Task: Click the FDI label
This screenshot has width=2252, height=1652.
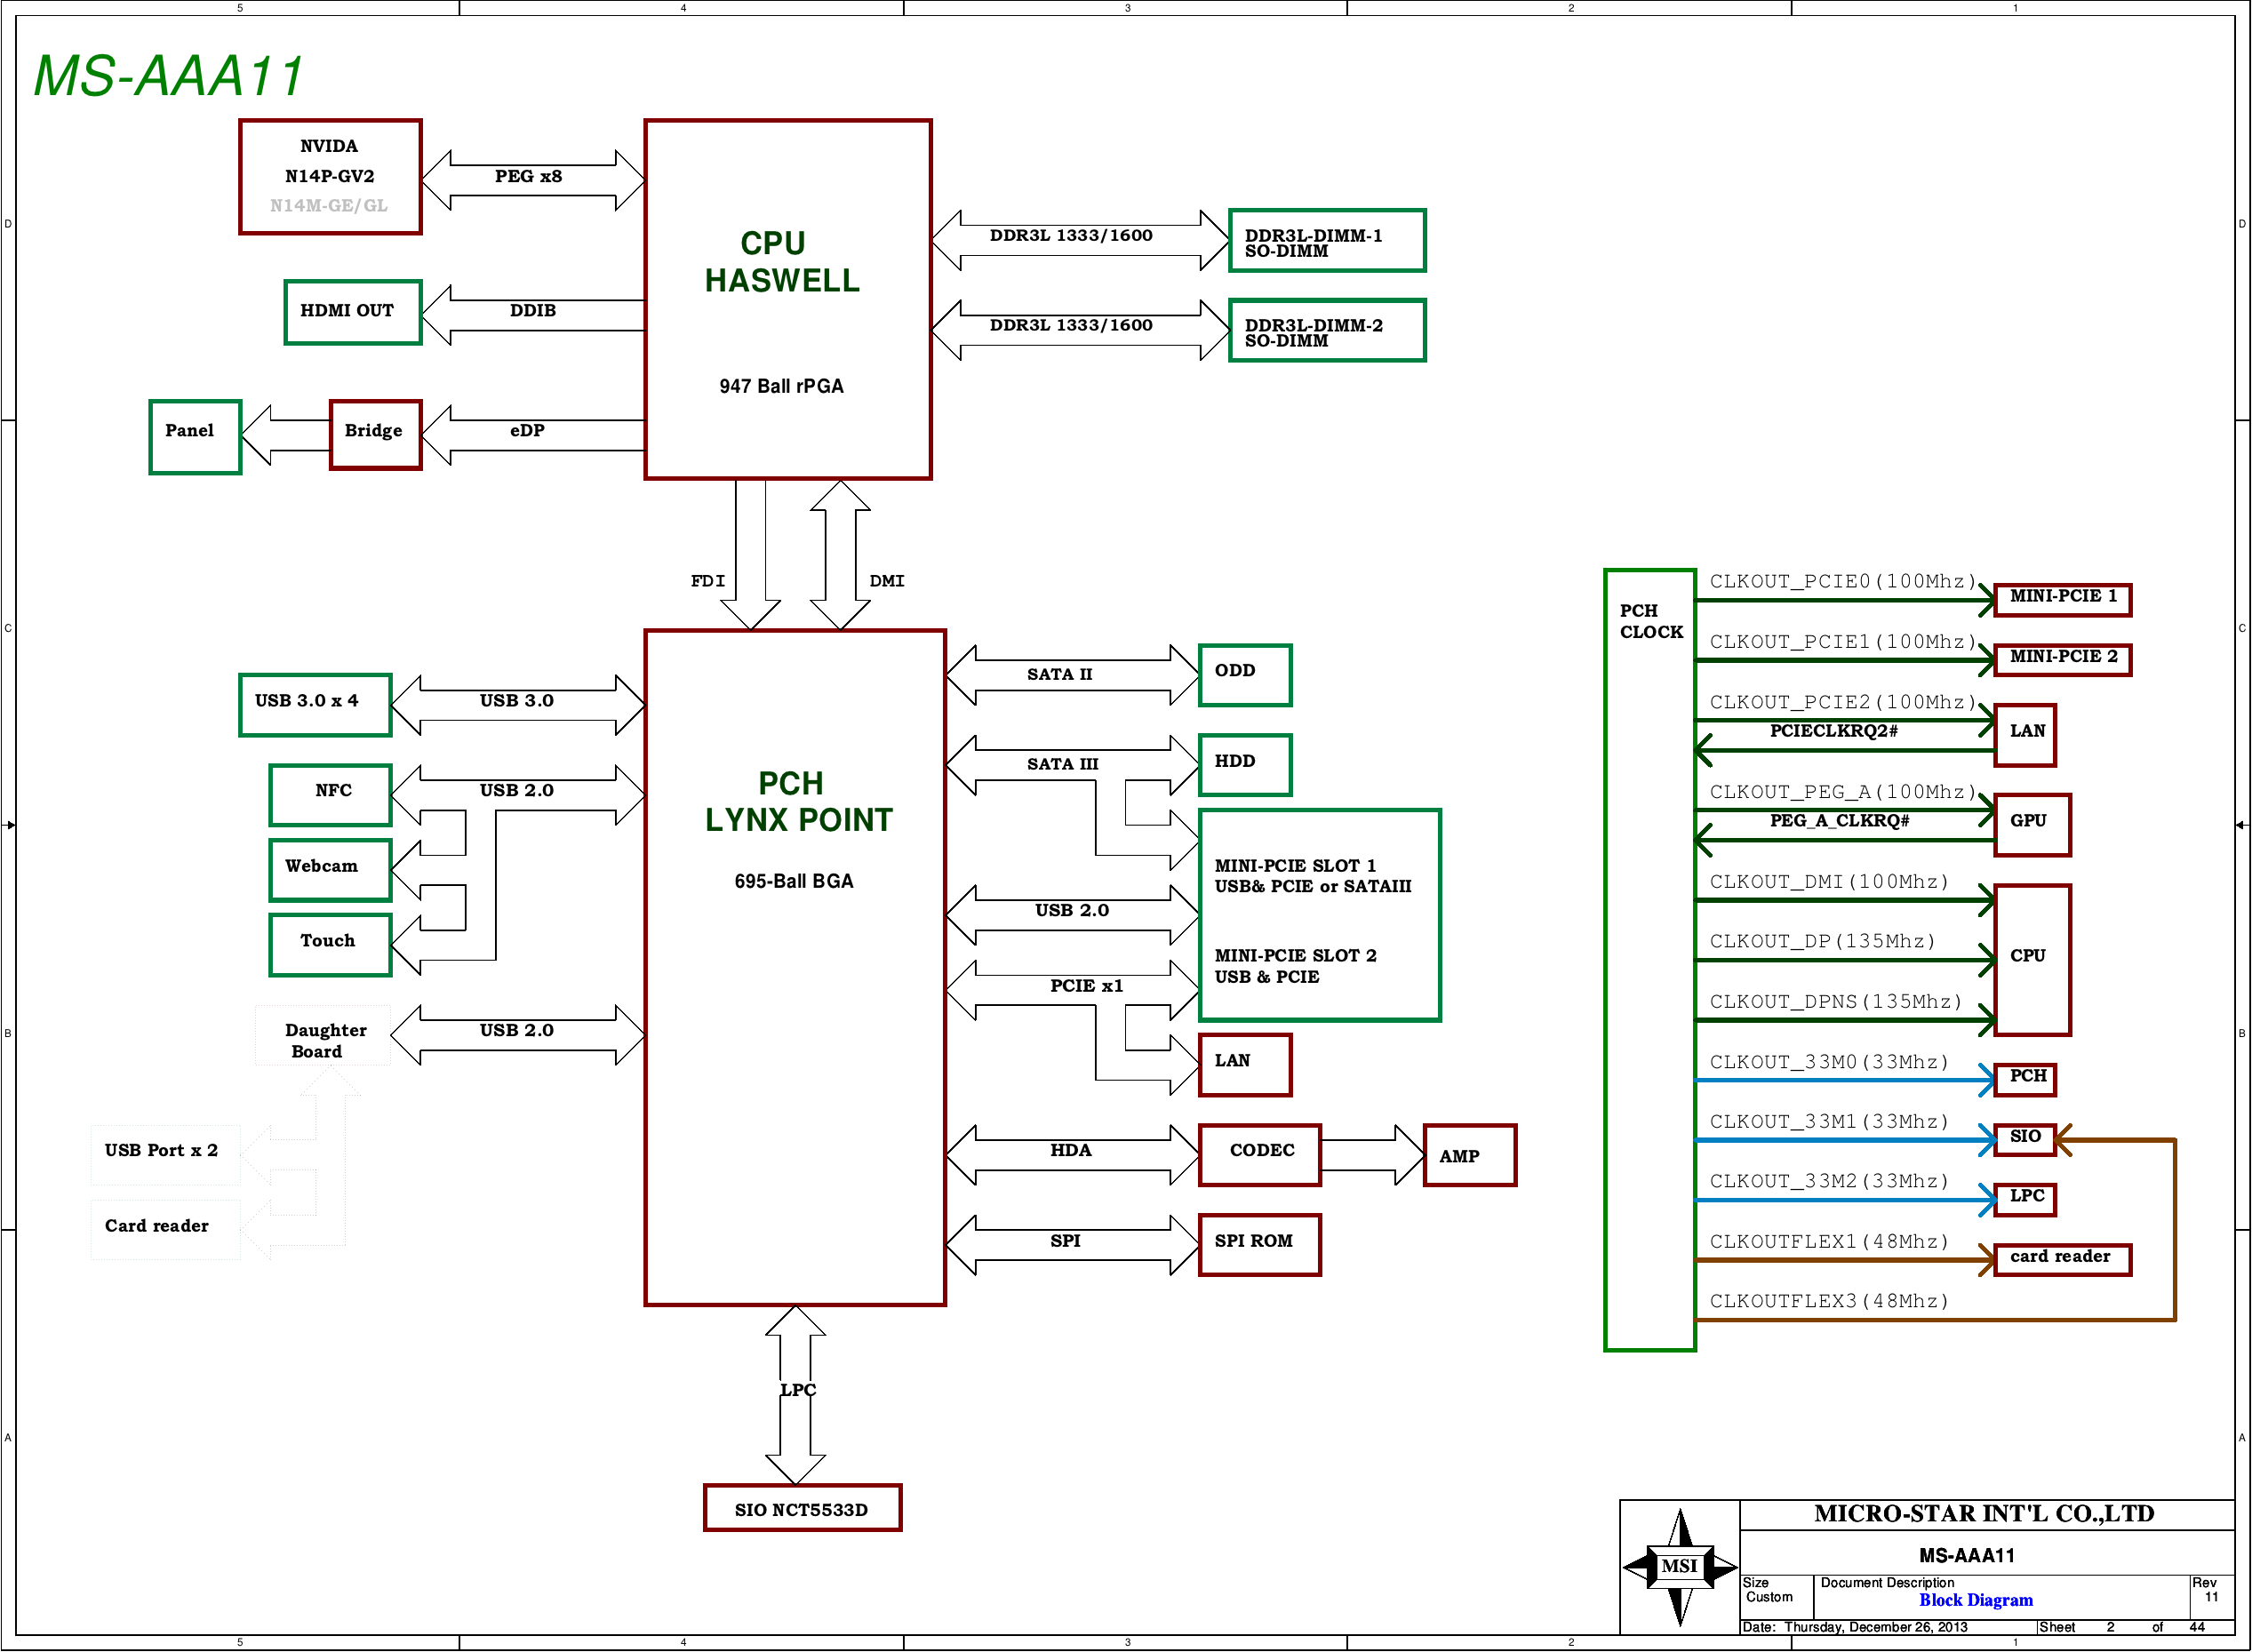Action: 708,581
